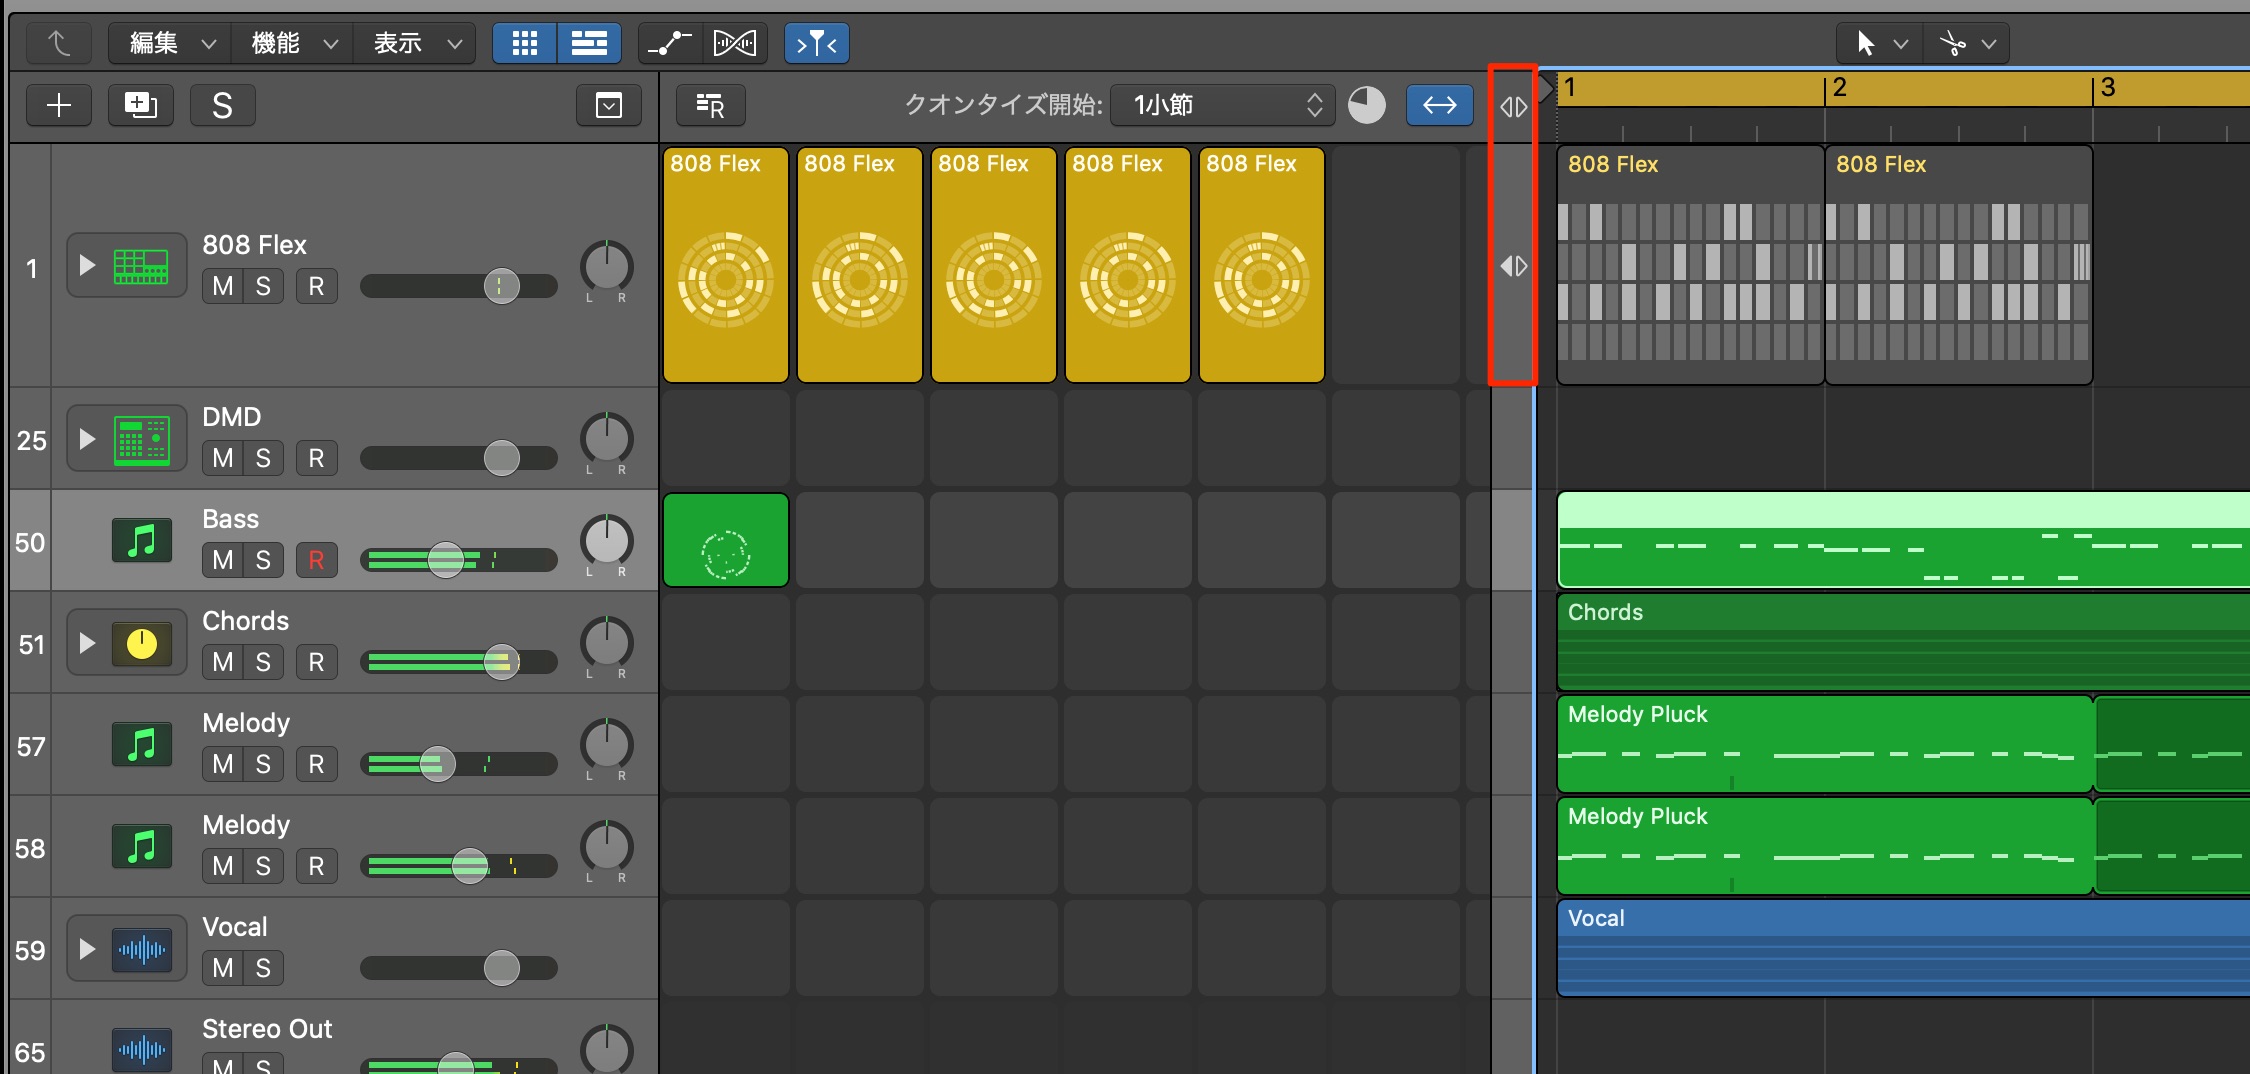The width and height of the screenshot is (2250, 1074).
Task: Toggle record enable on Bass track
Action: 316,560
